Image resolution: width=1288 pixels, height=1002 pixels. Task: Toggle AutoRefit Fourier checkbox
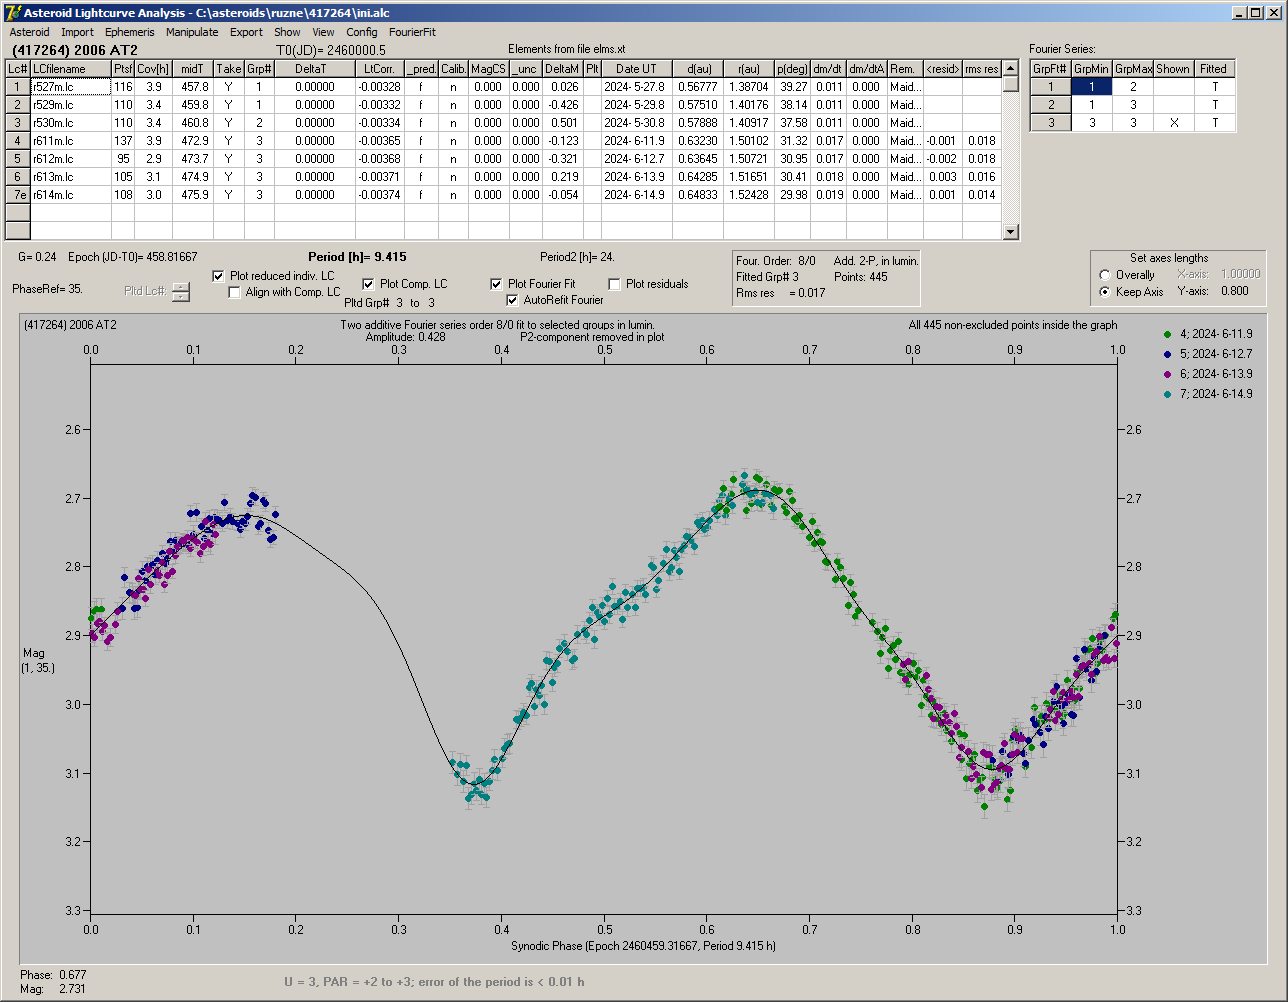coord(512,300)
